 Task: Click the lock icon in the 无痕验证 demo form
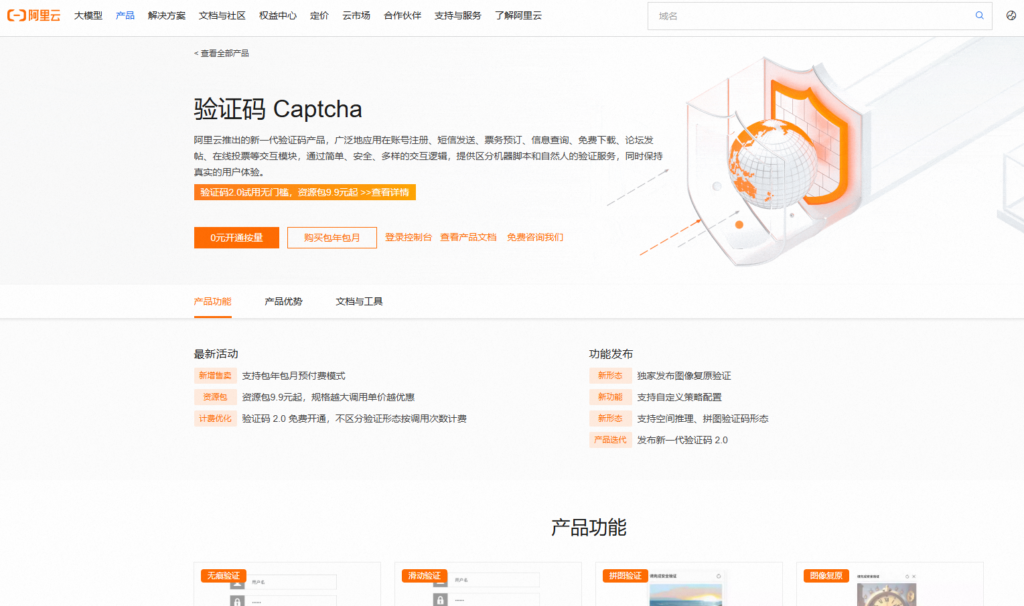tap(237, 600)
